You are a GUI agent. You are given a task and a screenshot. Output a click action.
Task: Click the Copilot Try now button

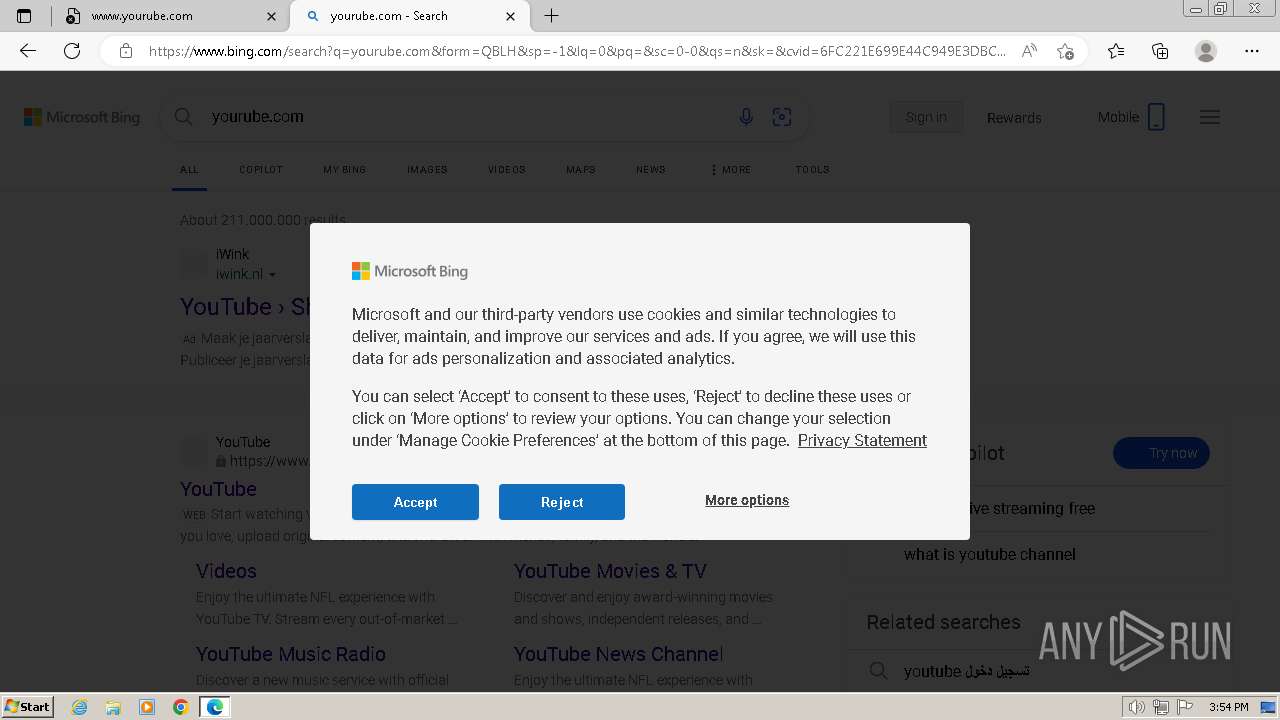click(1162, 453)
